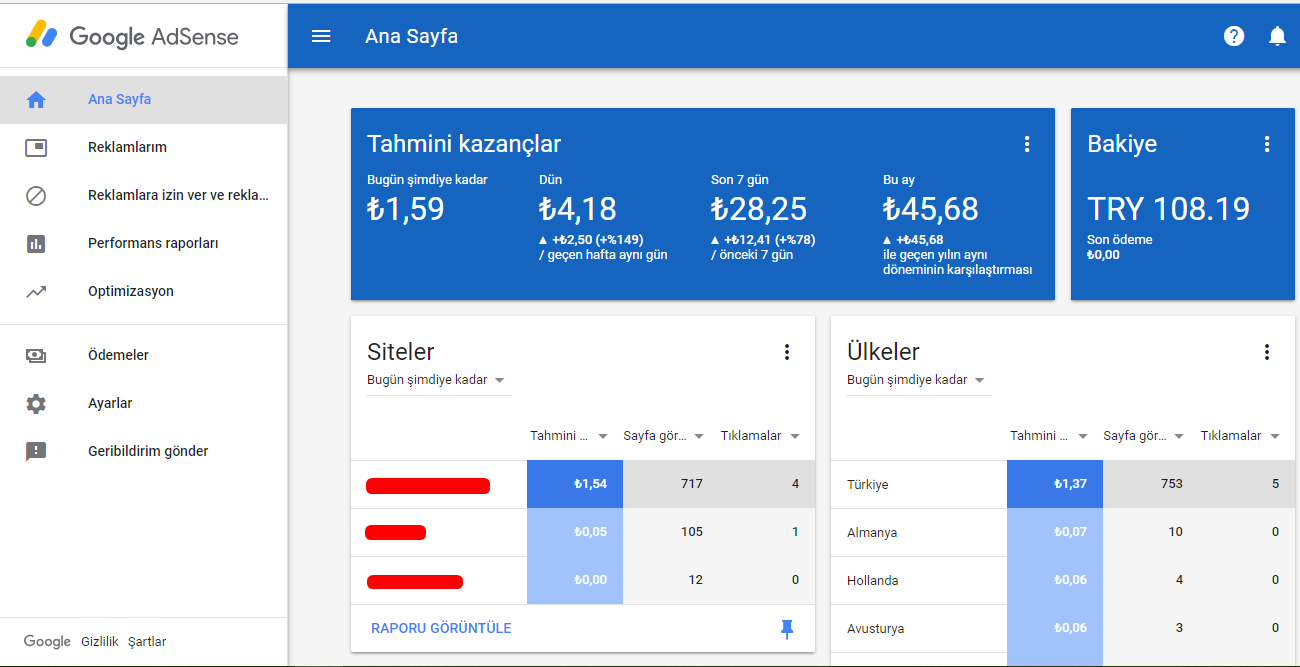Open Reklamlarım in sidebar
This screenshot has height=667, width=1300.
pyautogui.click(x=144, y=147)
